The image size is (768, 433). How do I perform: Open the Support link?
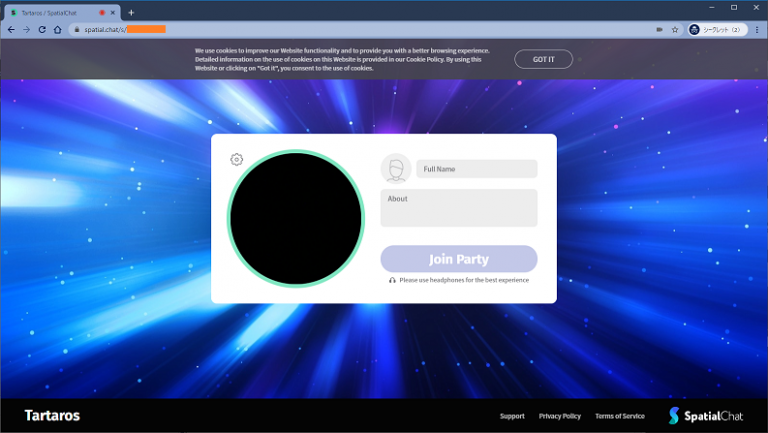[x=512, y=416]
